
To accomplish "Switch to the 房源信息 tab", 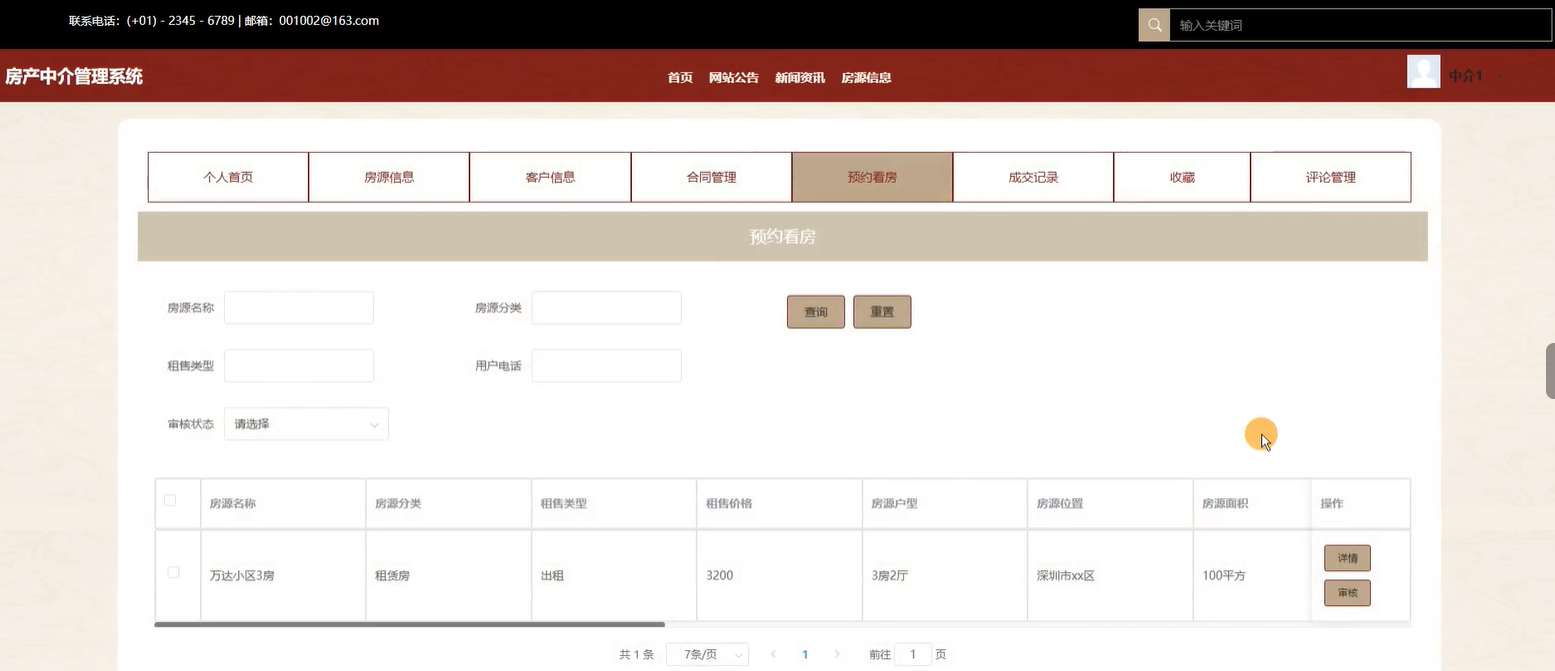I will coord(389,177).
